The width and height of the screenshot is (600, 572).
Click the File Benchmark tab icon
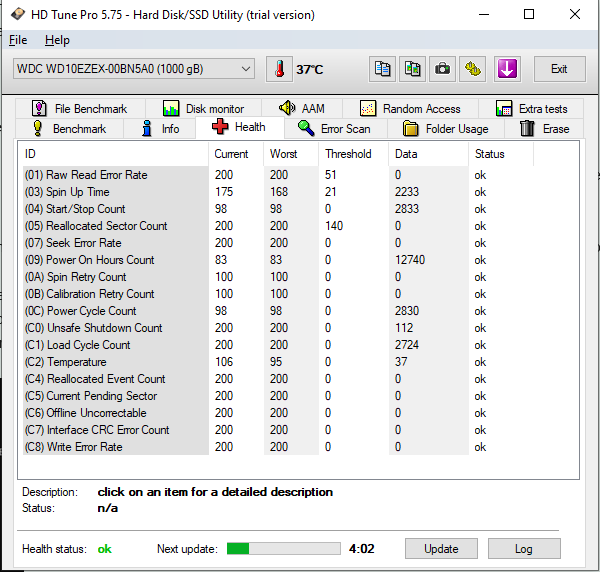pos(39,109)
